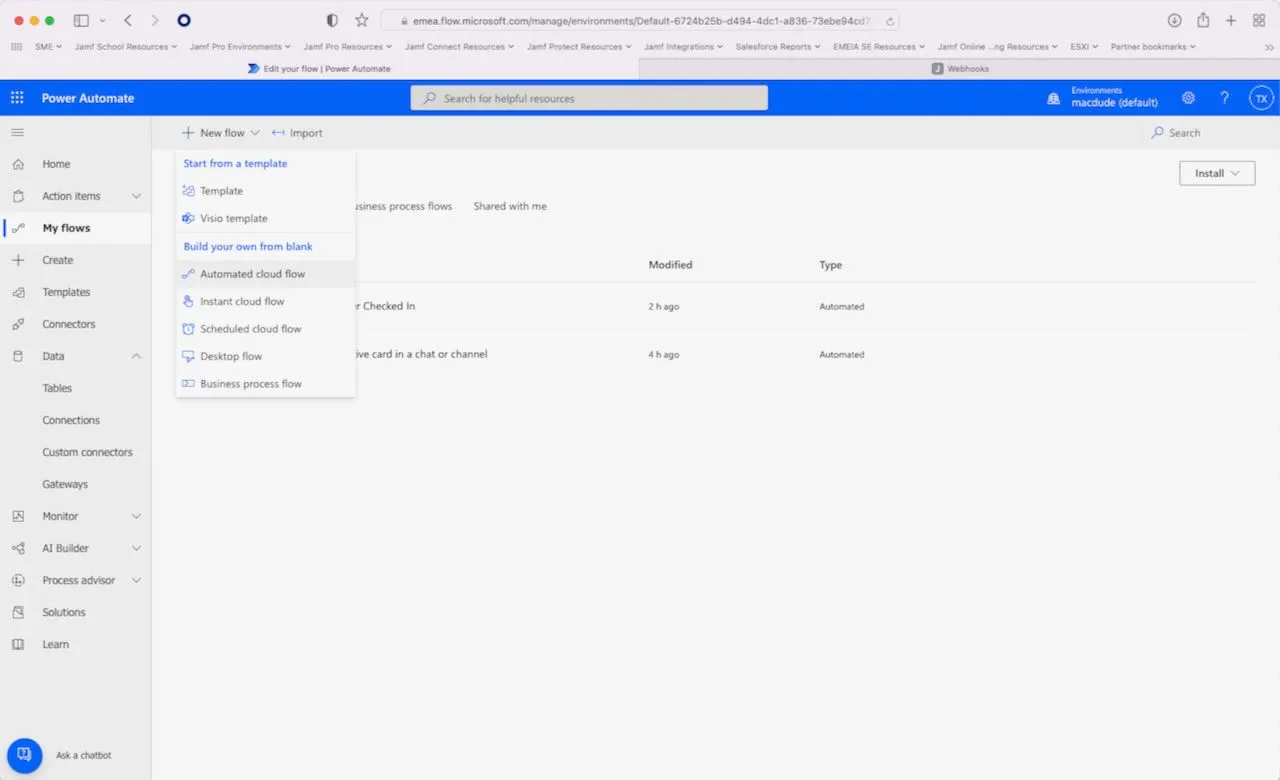Open Gateways in the sidebar
1280x780 pixels.
tap(65, 483)
